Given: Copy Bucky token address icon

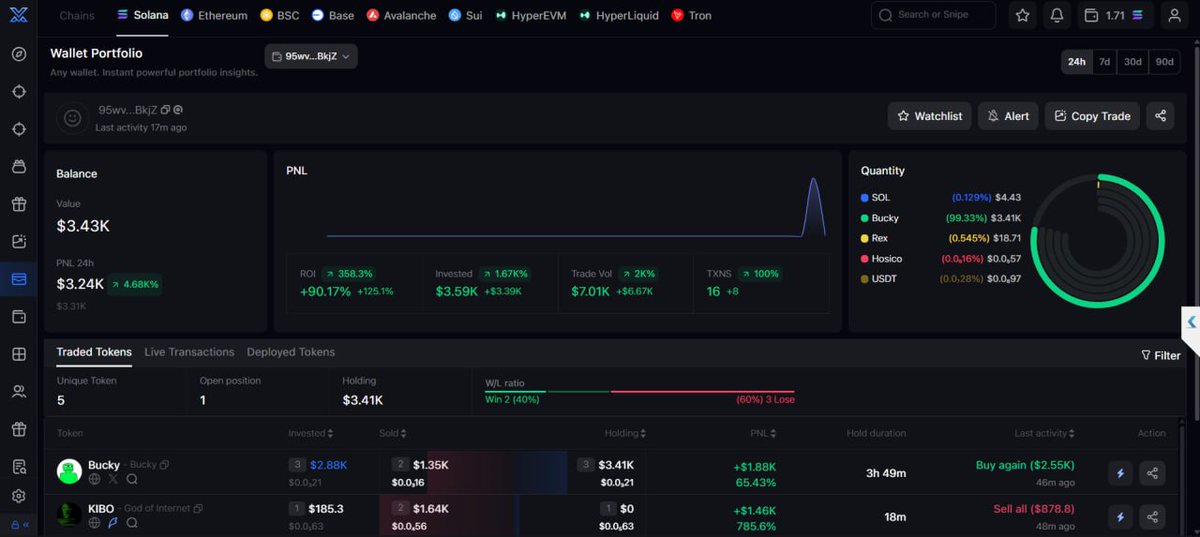Looking at the screenshot, I should click(165, 465).
